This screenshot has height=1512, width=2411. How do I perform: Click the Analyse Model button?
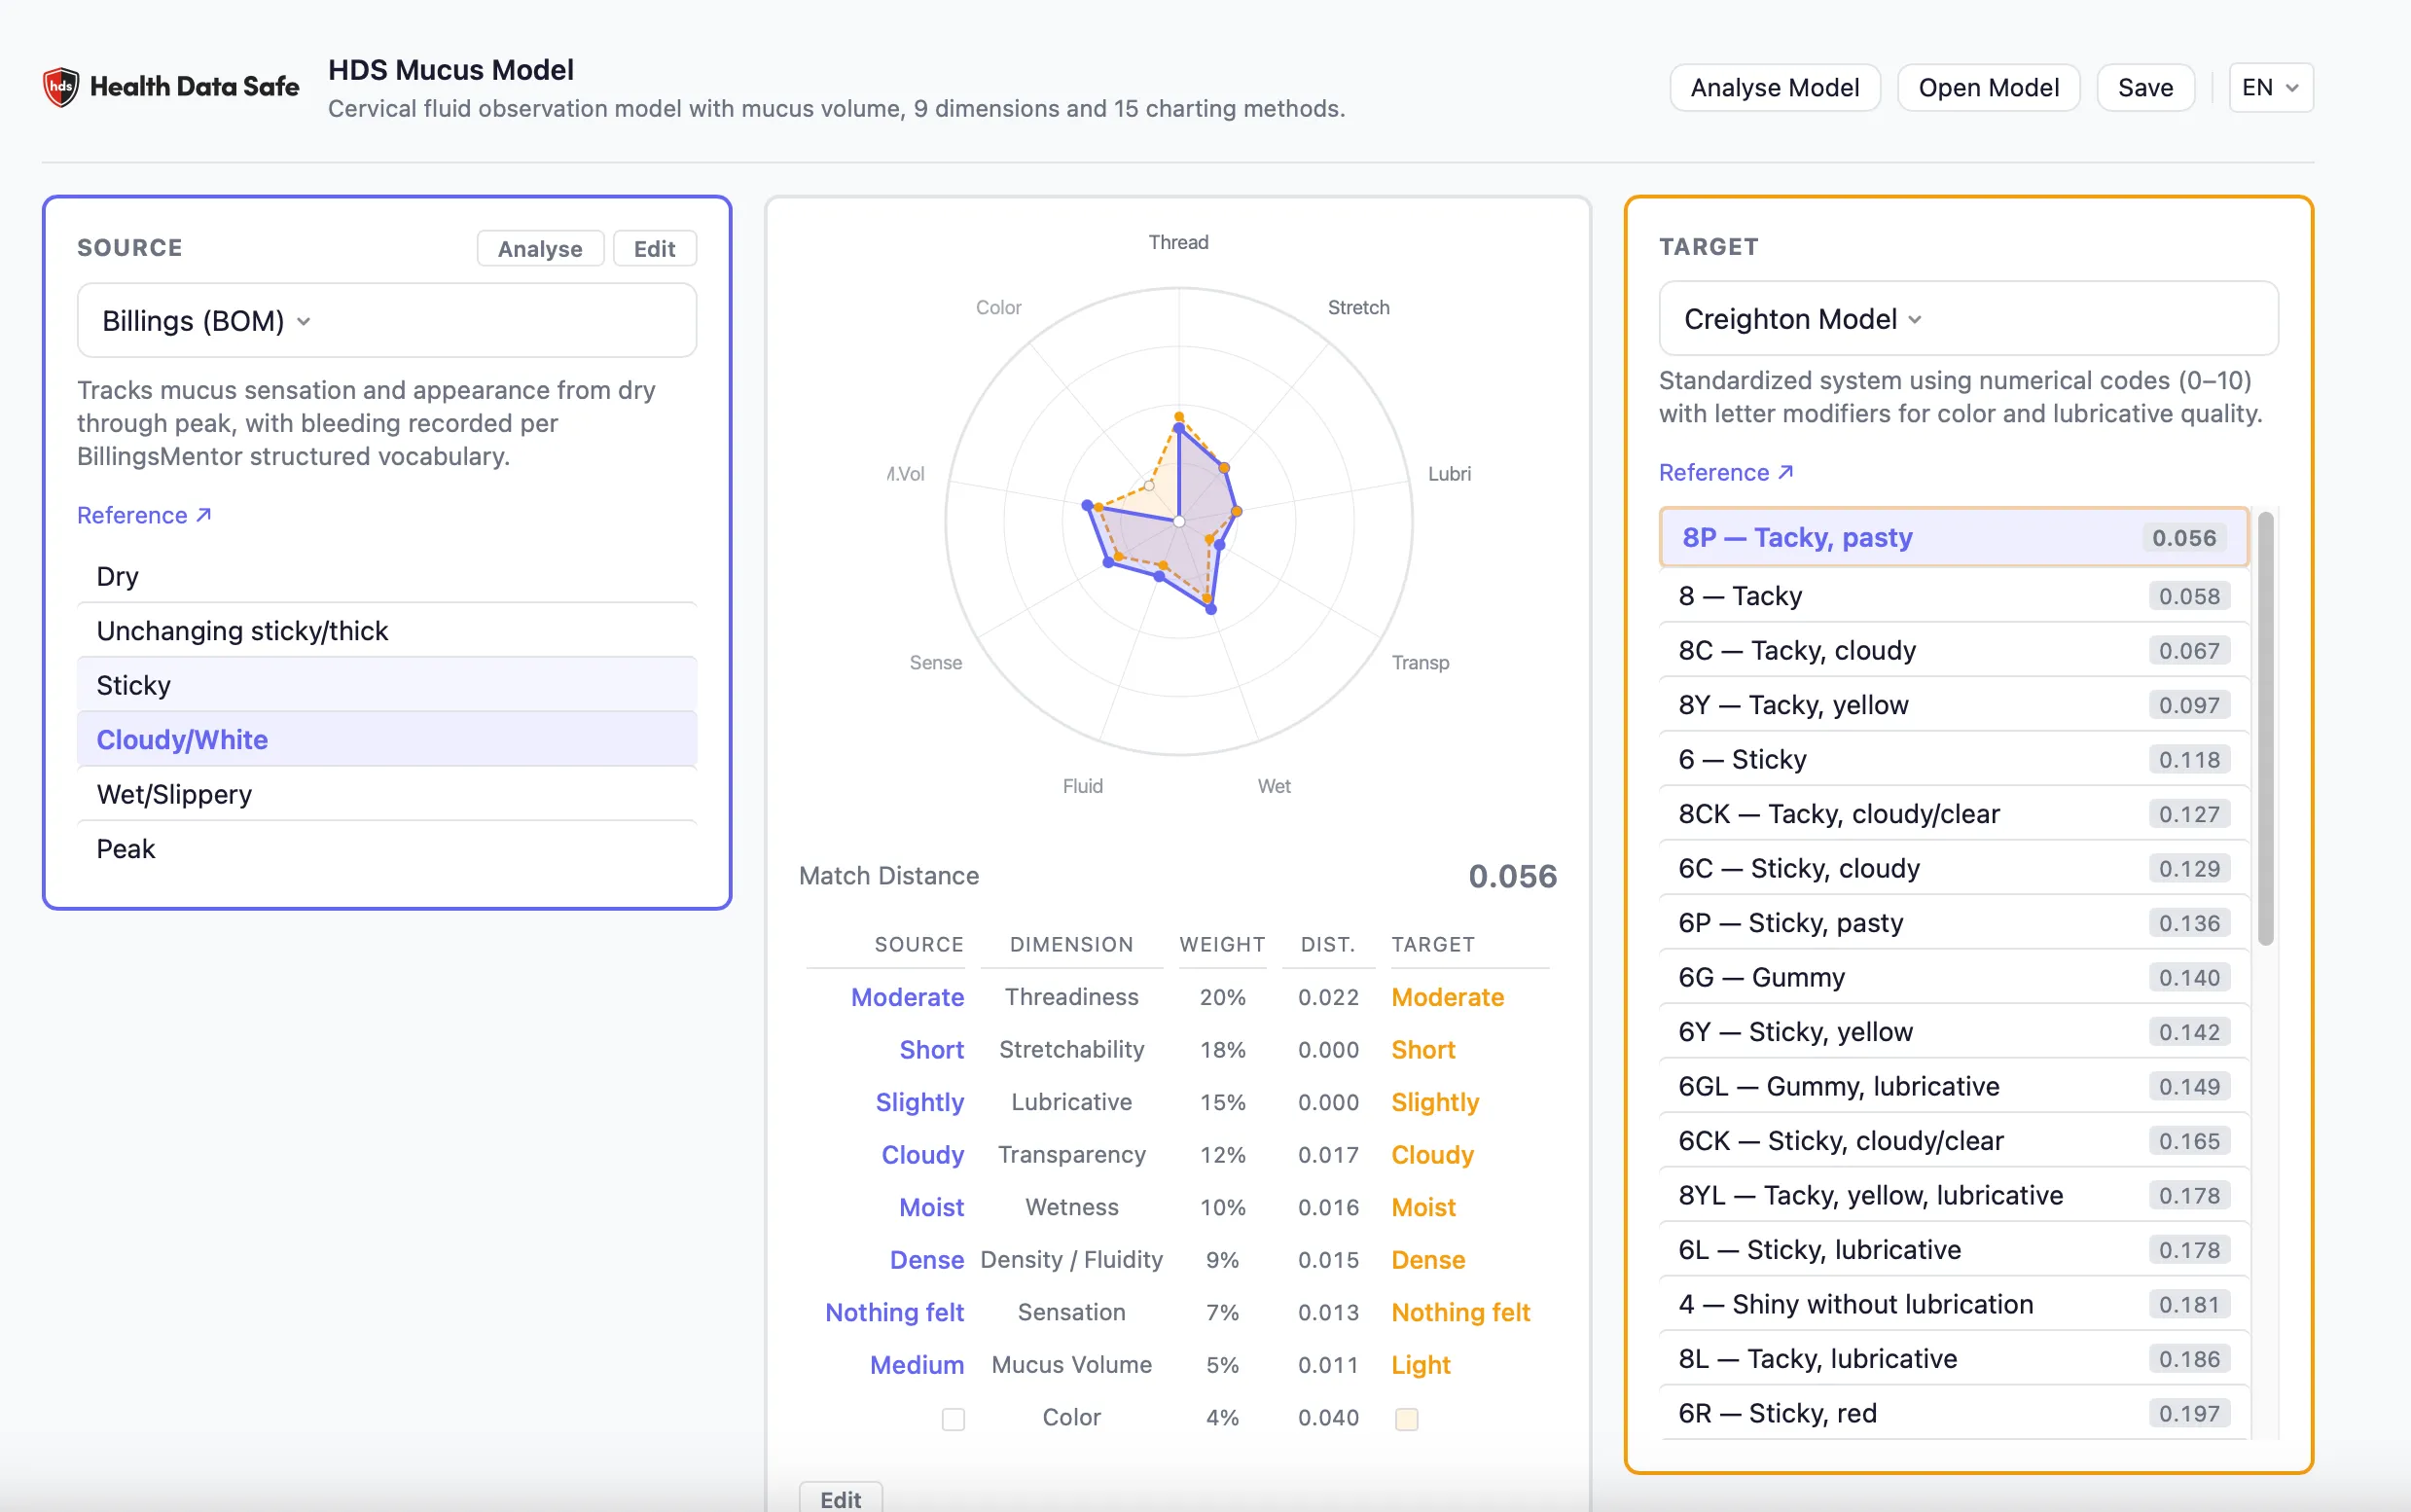click(x=1774, y=88)
